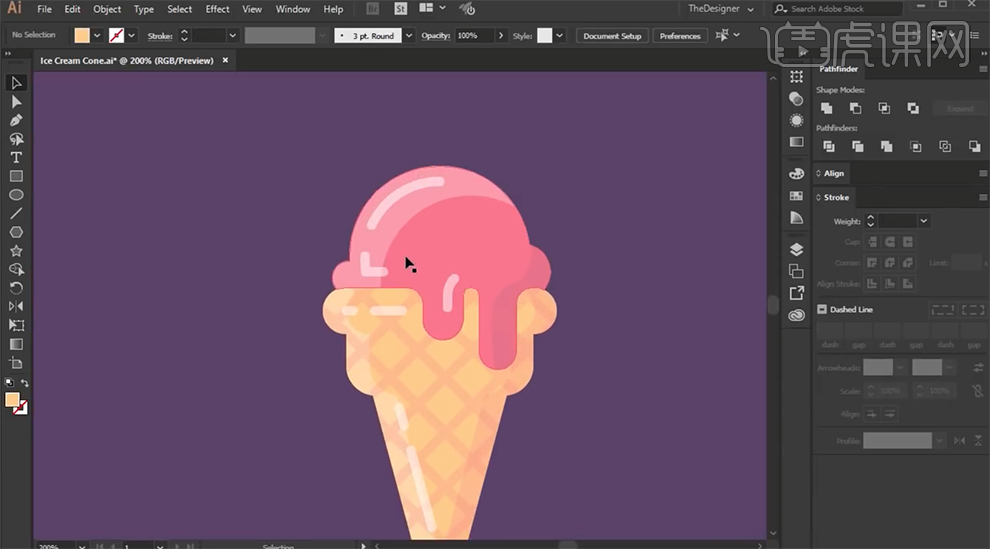The image size is (990, 549).
Task: Select the Line Segment tool
Action: pos(16,214)
